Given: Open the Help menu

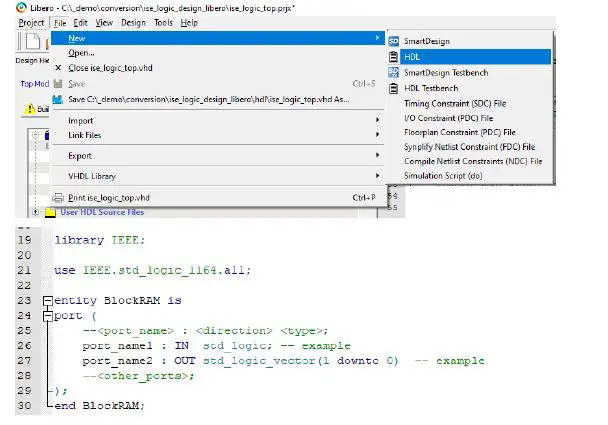Looking at the screenshot, I should 189,23.
